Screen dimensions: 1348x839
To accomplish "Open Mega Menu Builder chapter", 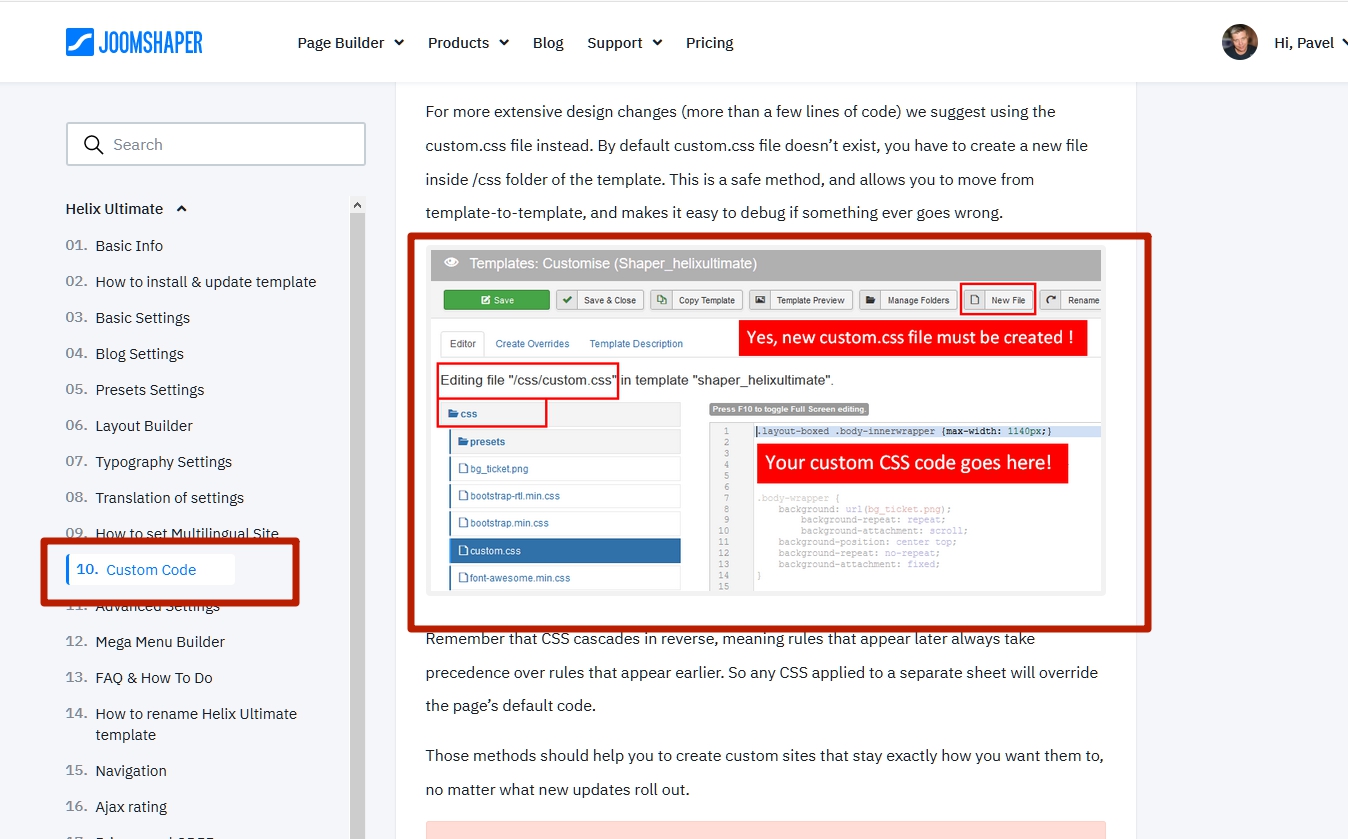I will click(x=160, y=642).
